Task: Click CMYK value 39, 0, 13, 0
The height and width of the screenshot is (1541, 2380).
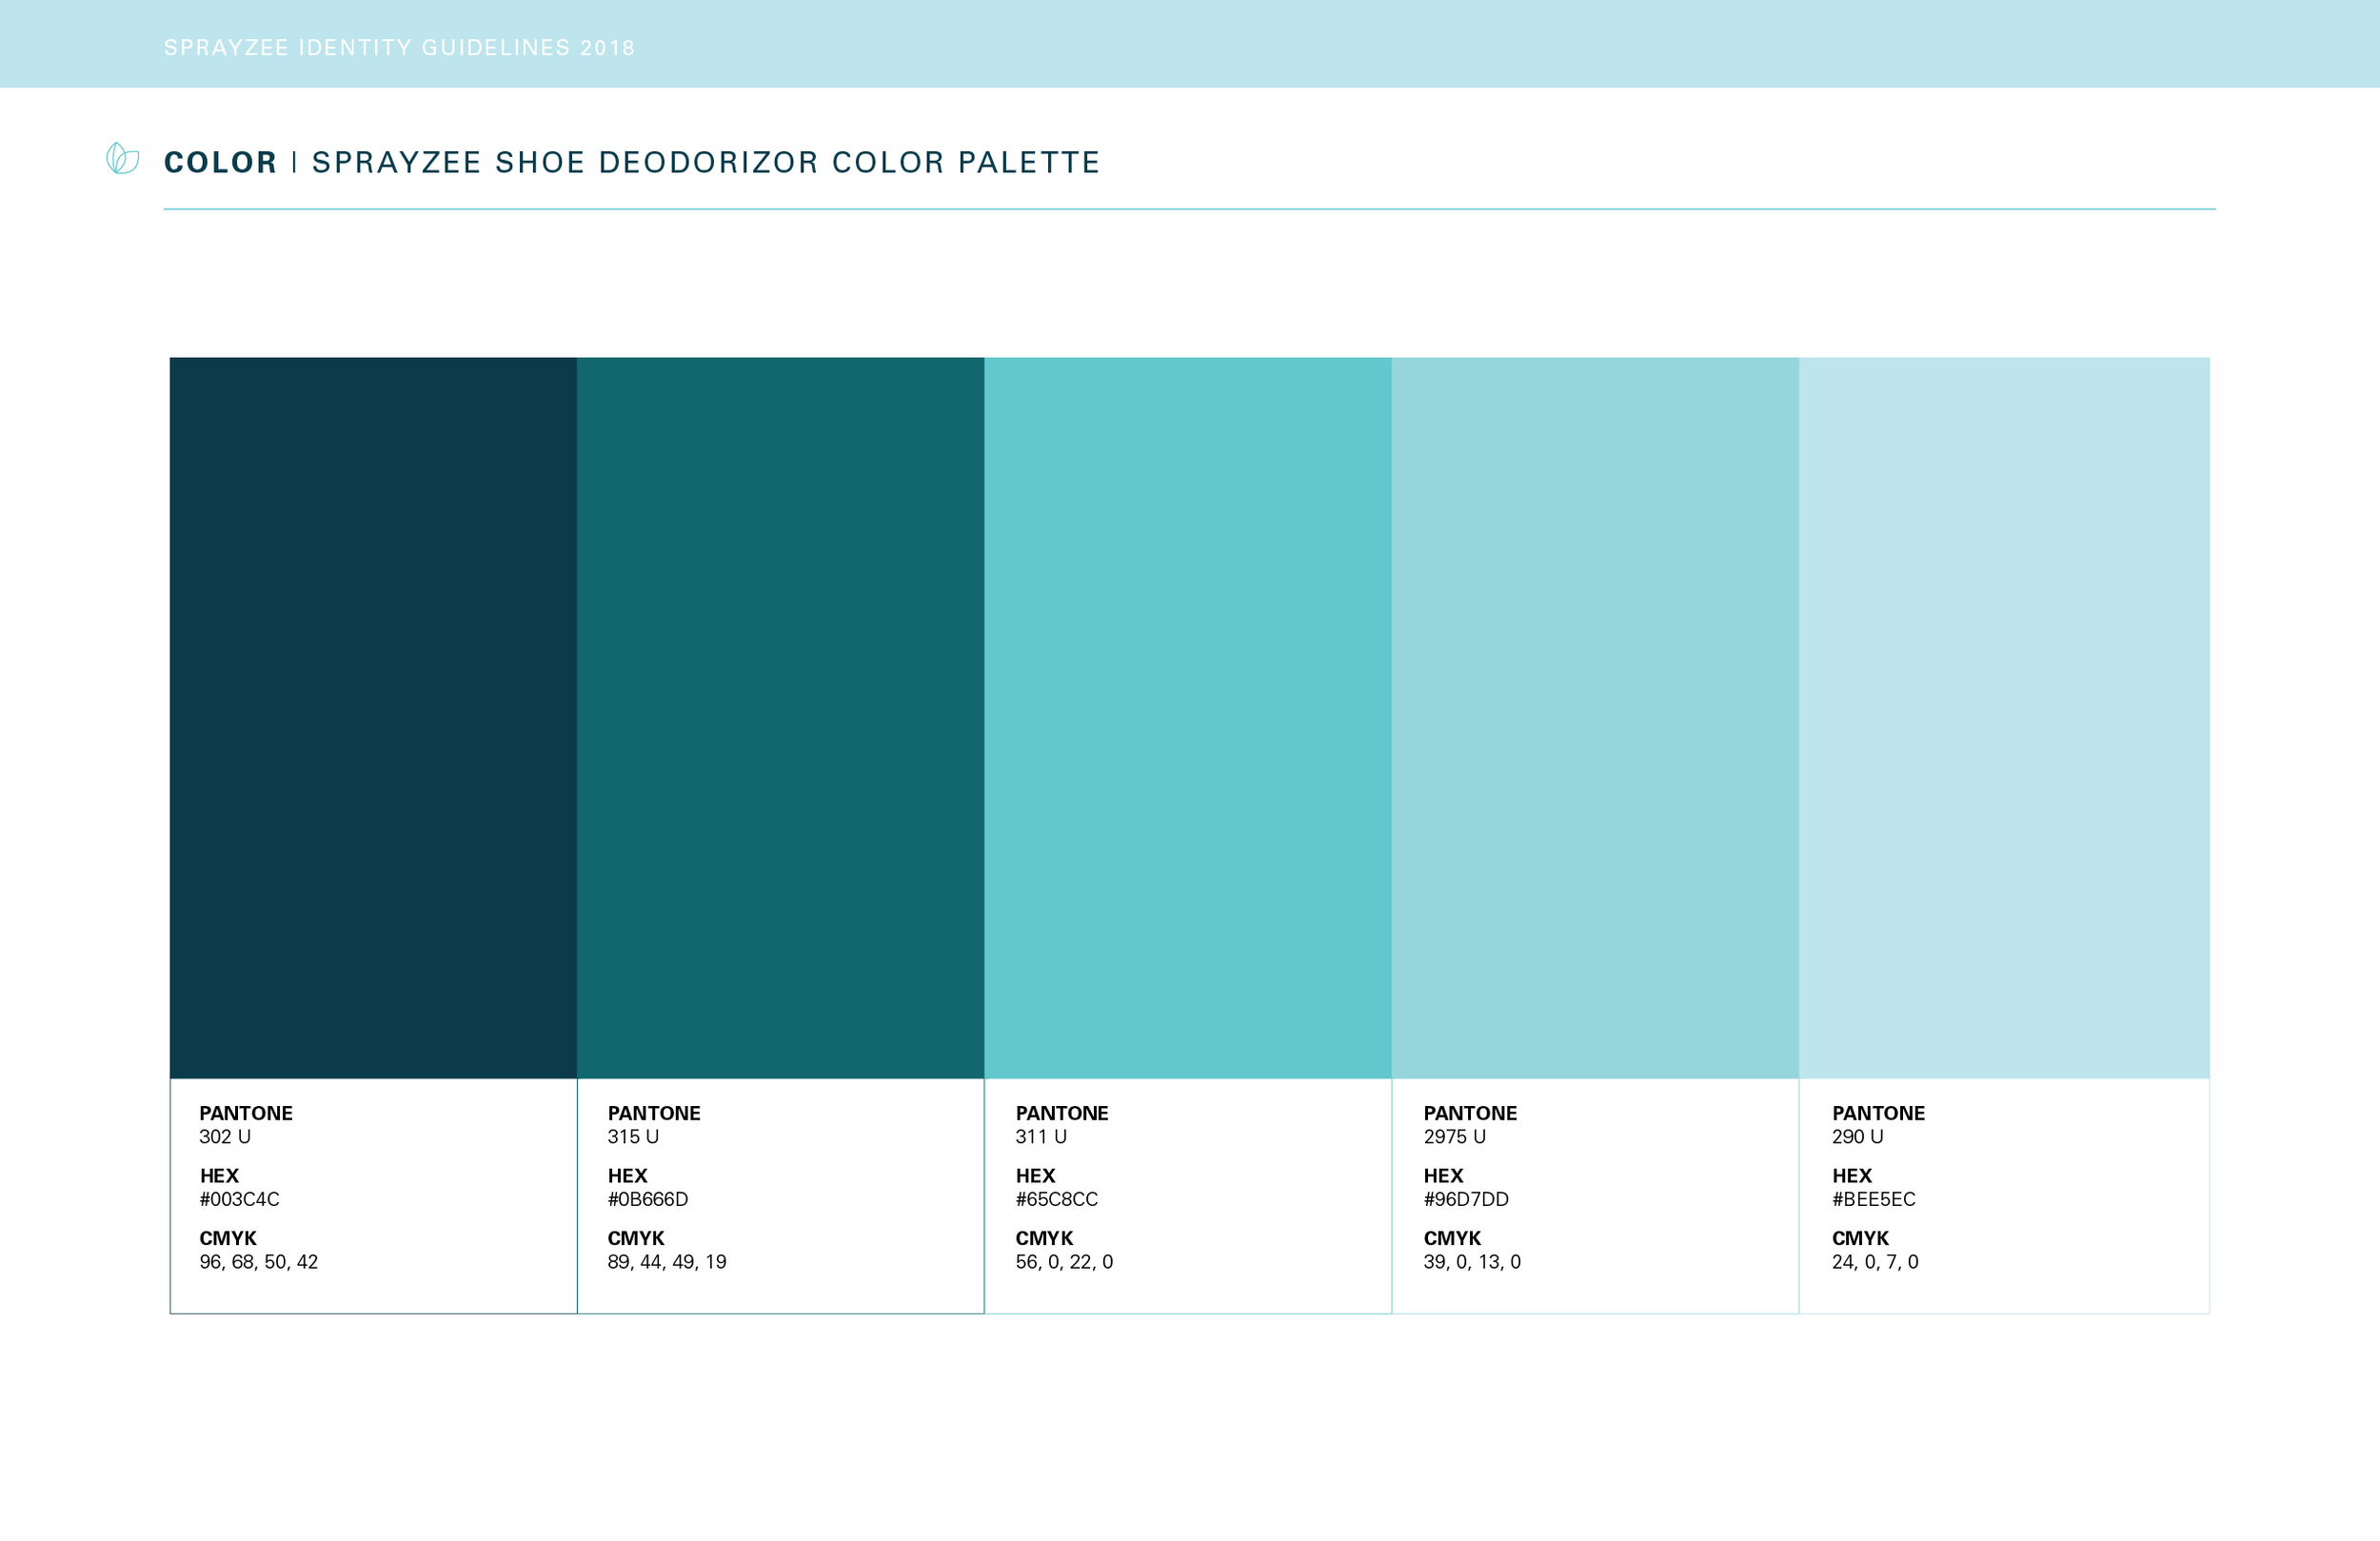Action: click(x=1471, y=1262)
